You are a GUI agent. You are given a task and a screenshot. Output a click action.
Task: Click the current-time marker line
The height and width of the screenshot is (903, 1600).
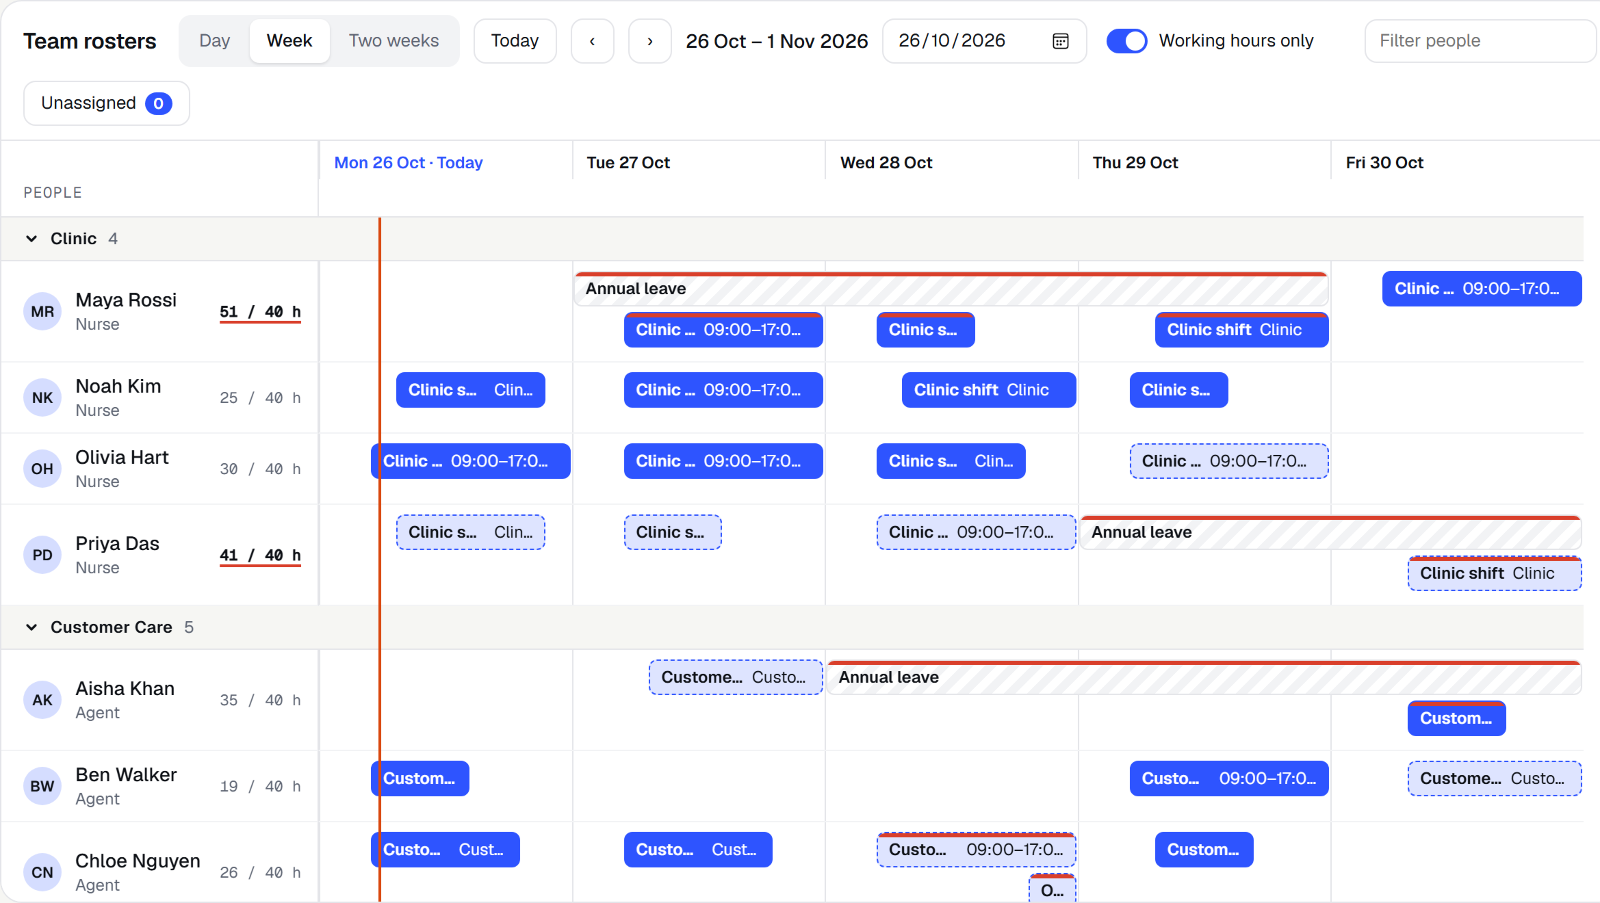pos(380,560)
